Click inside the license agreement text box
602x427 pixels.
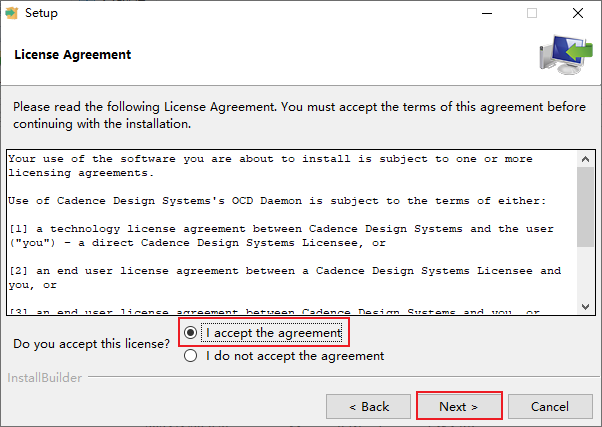[x=292, y=232]
